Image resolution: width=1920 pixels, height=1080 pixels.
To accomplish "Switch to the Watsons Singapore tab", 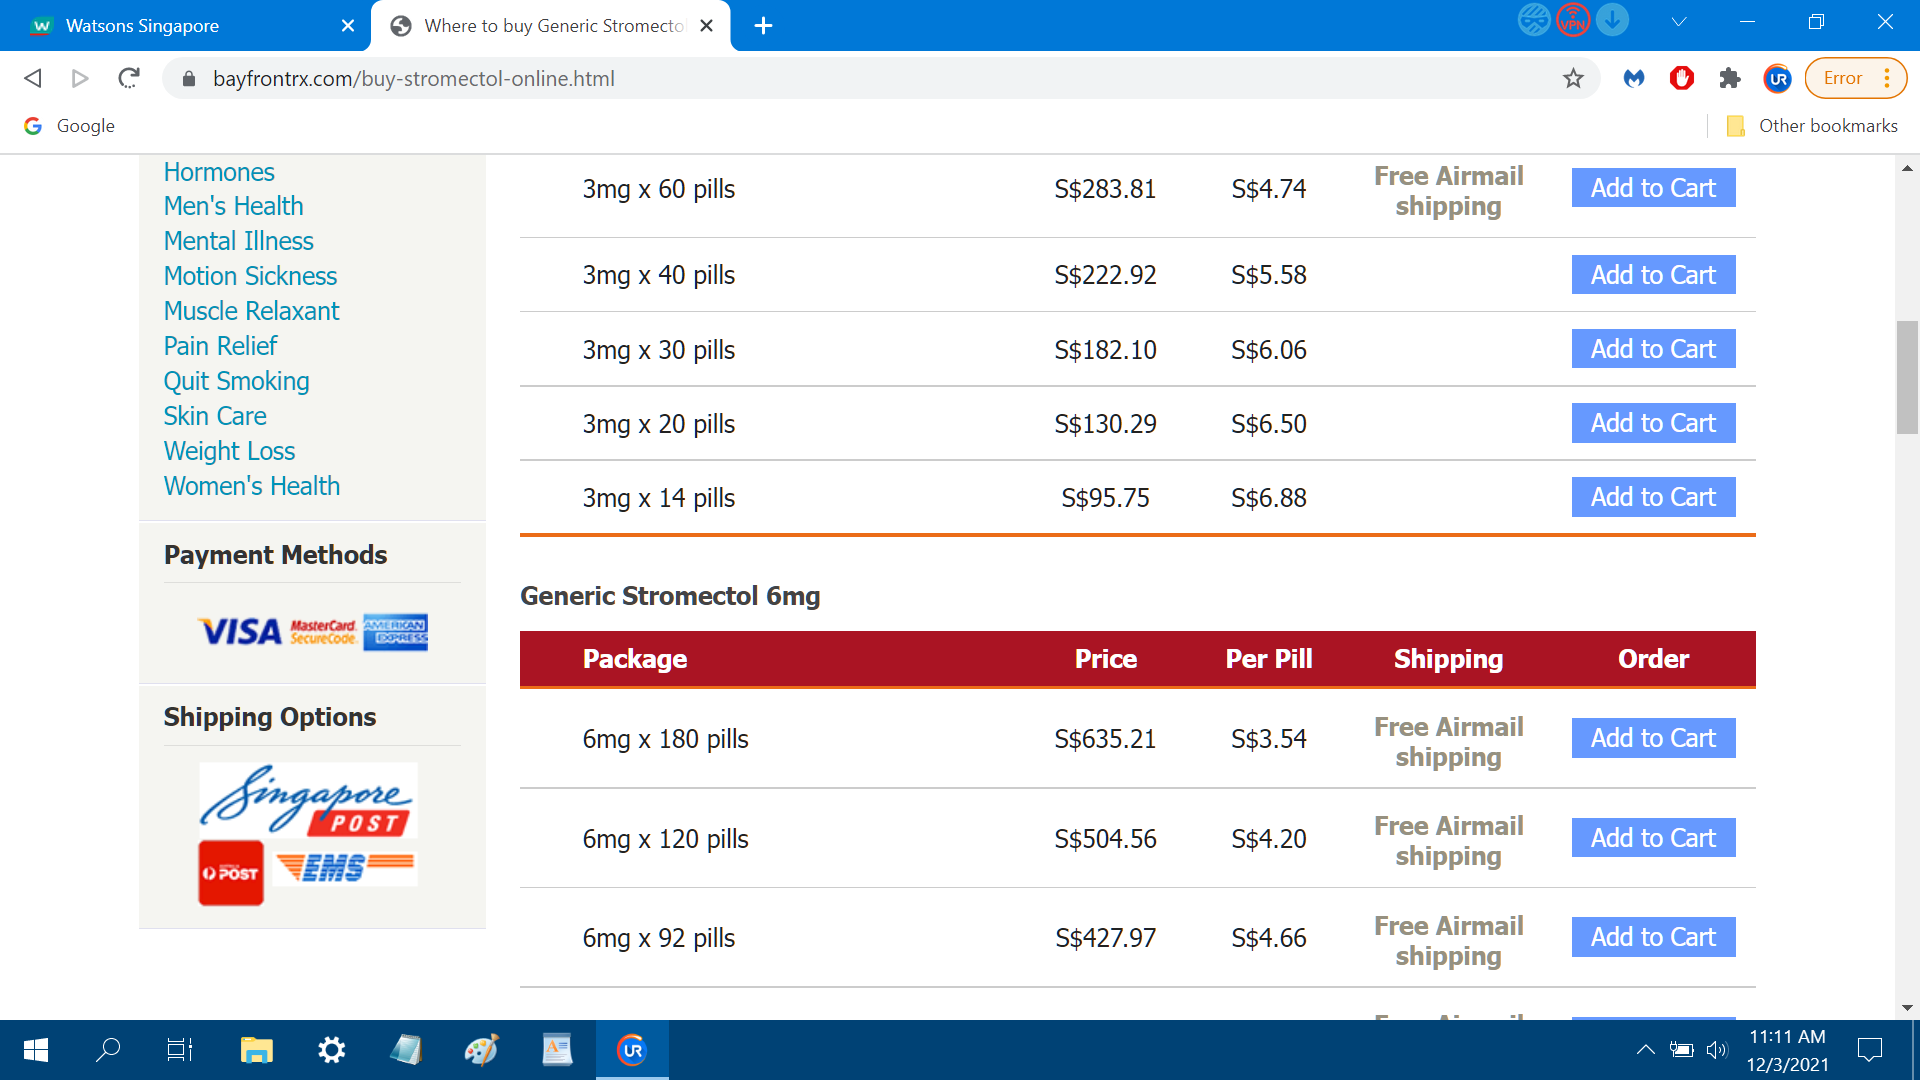I will click(x=186, y=26).
